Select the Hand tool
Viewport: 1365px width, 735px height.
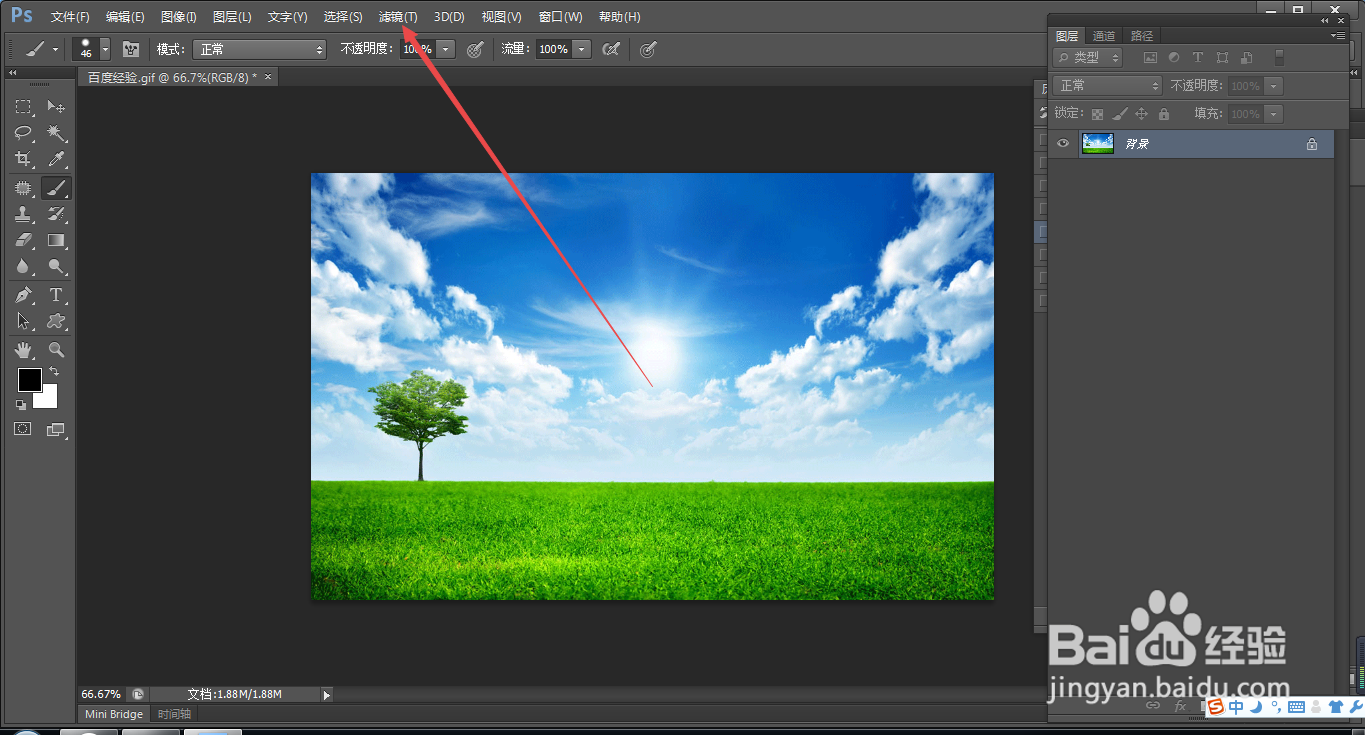tap(23, 350)
